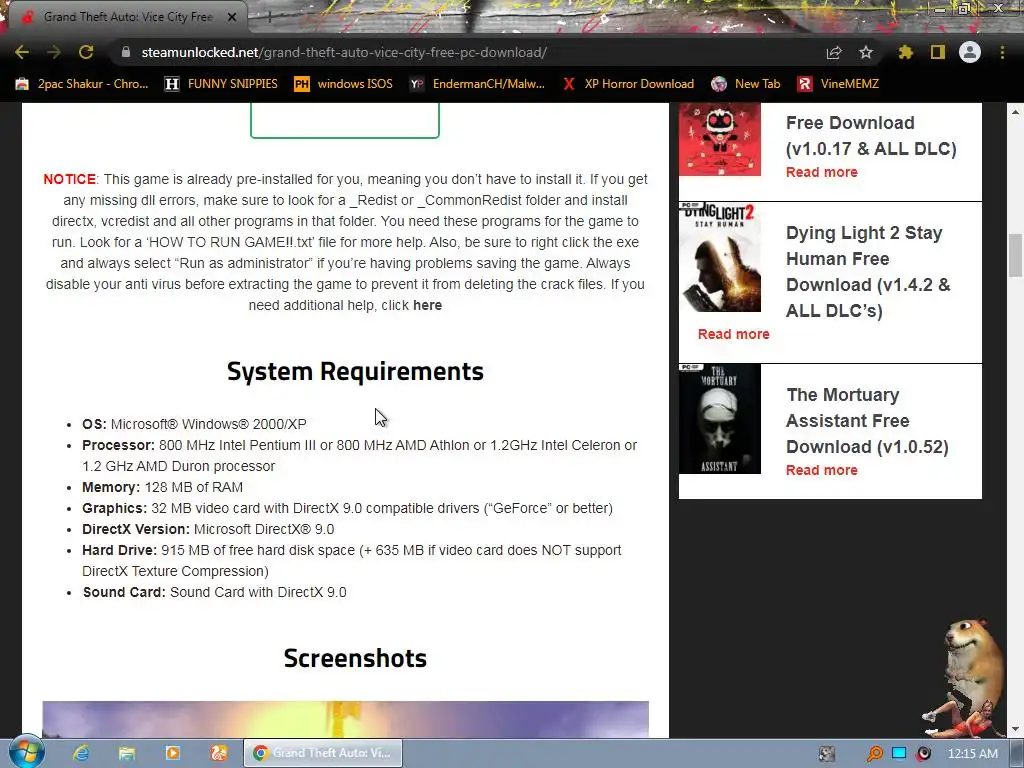The image size is (1024, 768).
Task: Click the browser forward arrow
Action: [54, 52]
